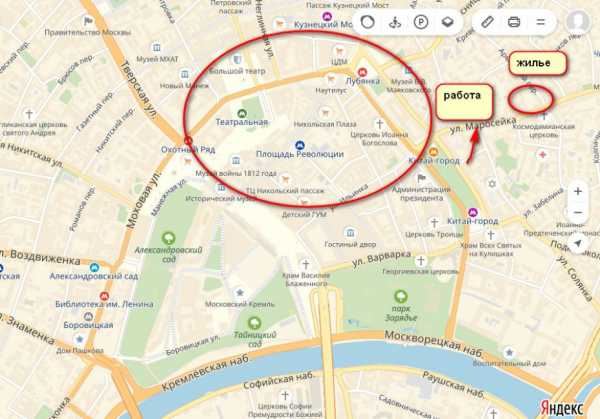Zoom in with the plus button
Screen dimensions: 600x419
point(578,191)
